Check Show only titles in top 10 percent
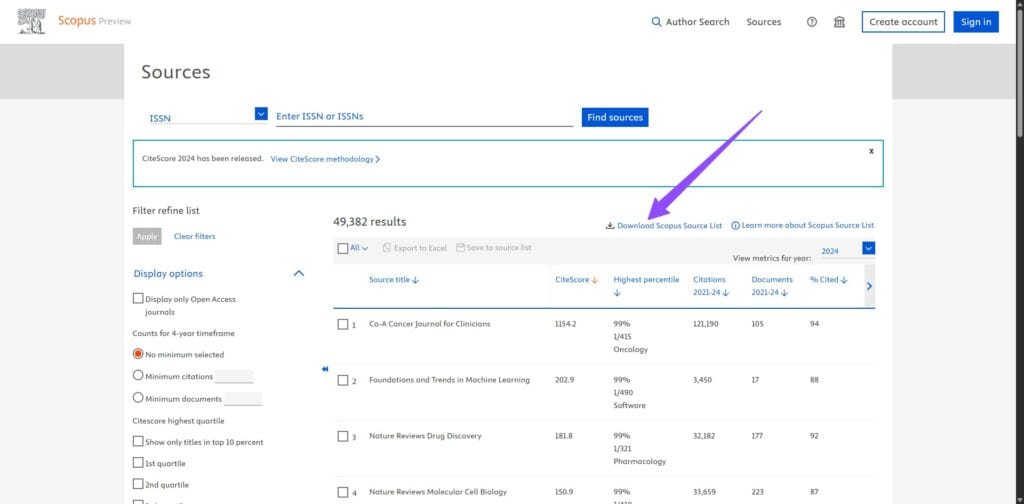 pyautogui.click(x=138, y=441)
